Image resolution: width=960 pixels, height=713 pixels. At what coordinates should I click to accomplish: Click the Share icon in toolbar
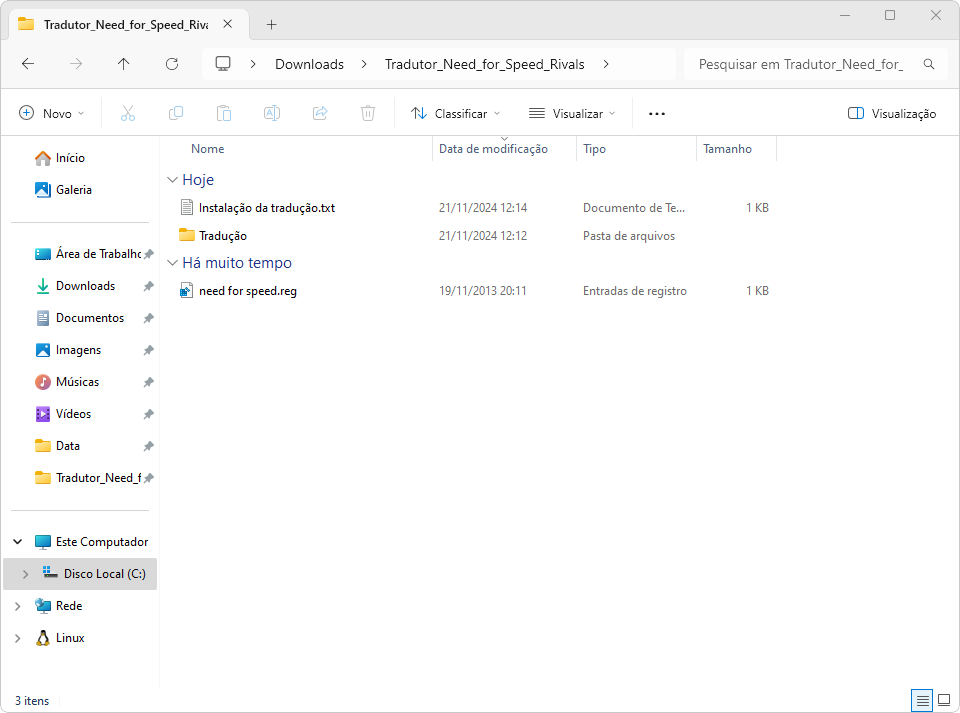click(320, 113)
